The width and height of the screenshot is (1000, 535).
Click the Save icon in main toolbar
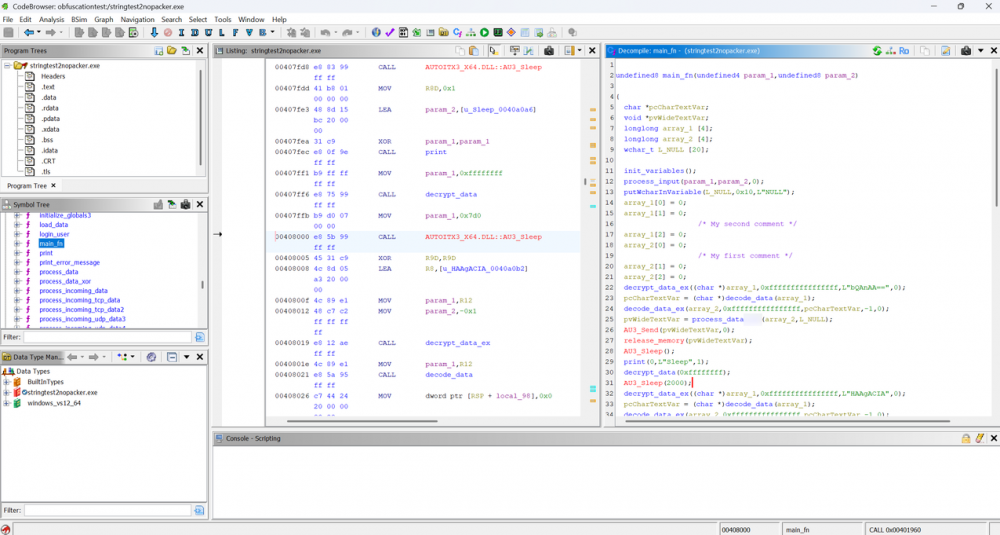pos(9,33)
